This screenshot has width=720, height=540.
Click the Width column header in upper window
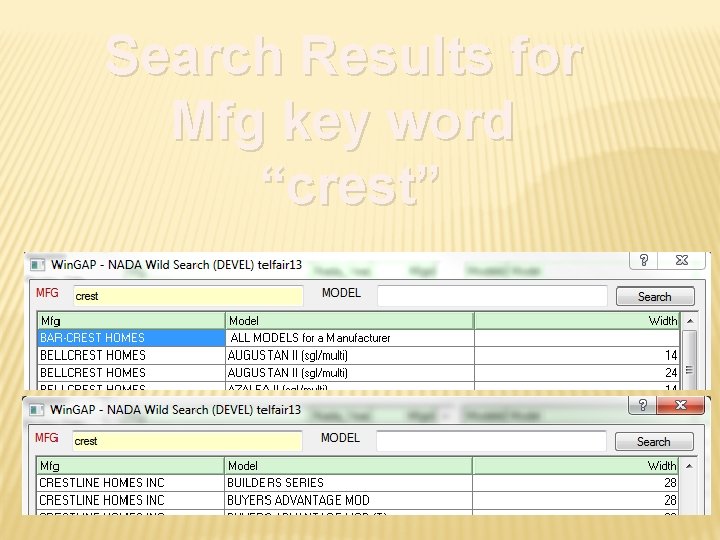pyautogui.click(x=577, y=321)
